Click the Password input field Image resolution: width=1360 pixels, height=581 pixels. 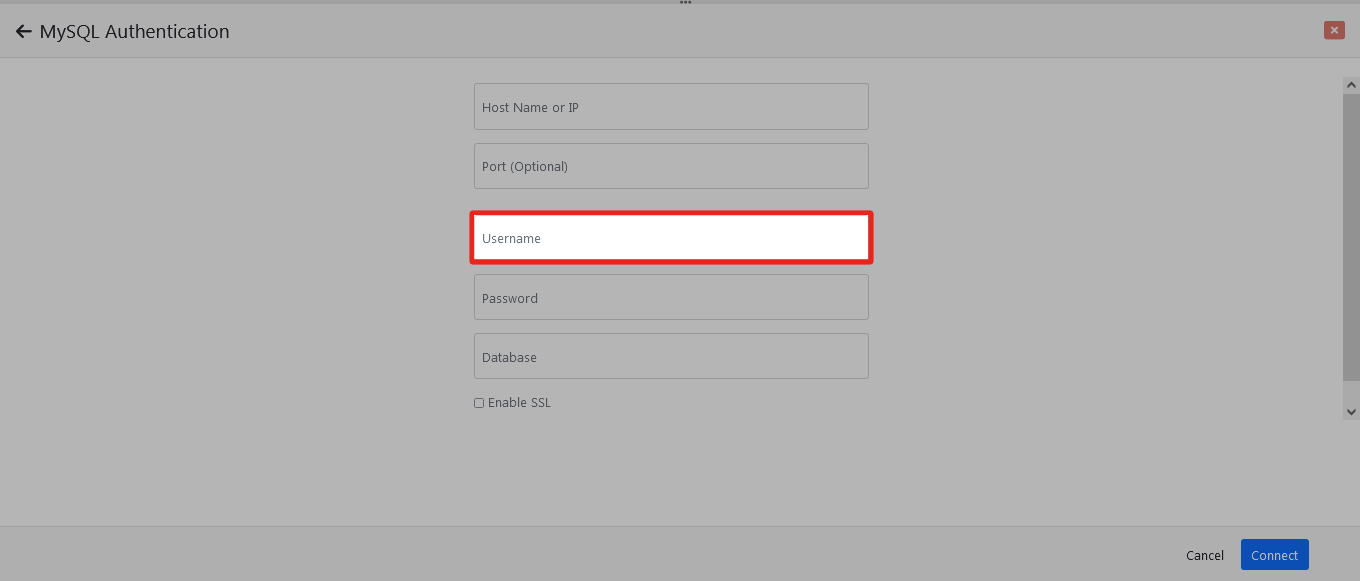coord(671,298)
